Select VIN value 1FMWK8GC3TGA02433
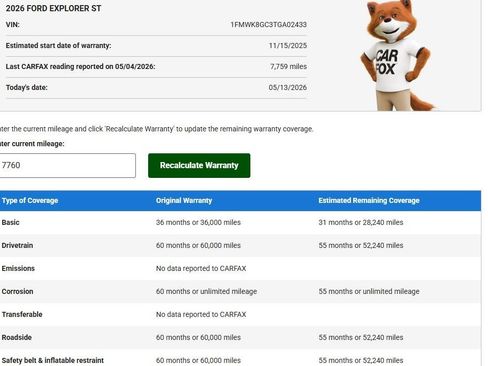This screenshot has width=488, height=366. click(x=268, y=25)
